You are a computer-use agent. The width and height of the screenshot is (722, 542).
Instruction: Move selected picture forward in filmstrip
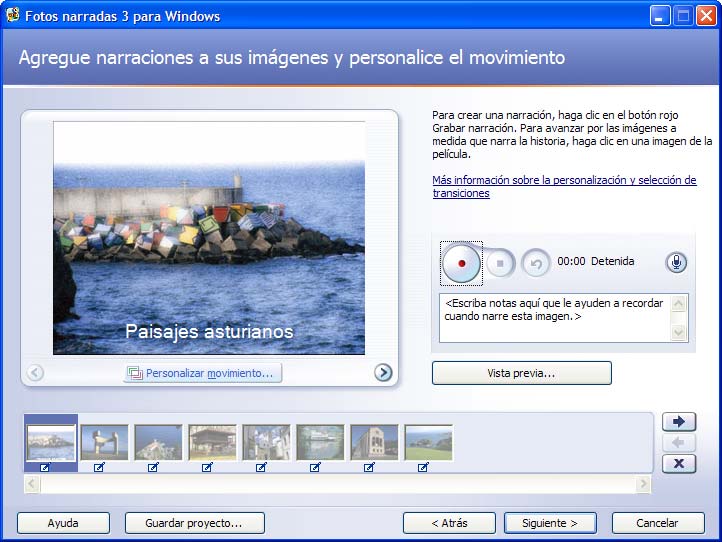pyautogui.click(x=679, y=422)
